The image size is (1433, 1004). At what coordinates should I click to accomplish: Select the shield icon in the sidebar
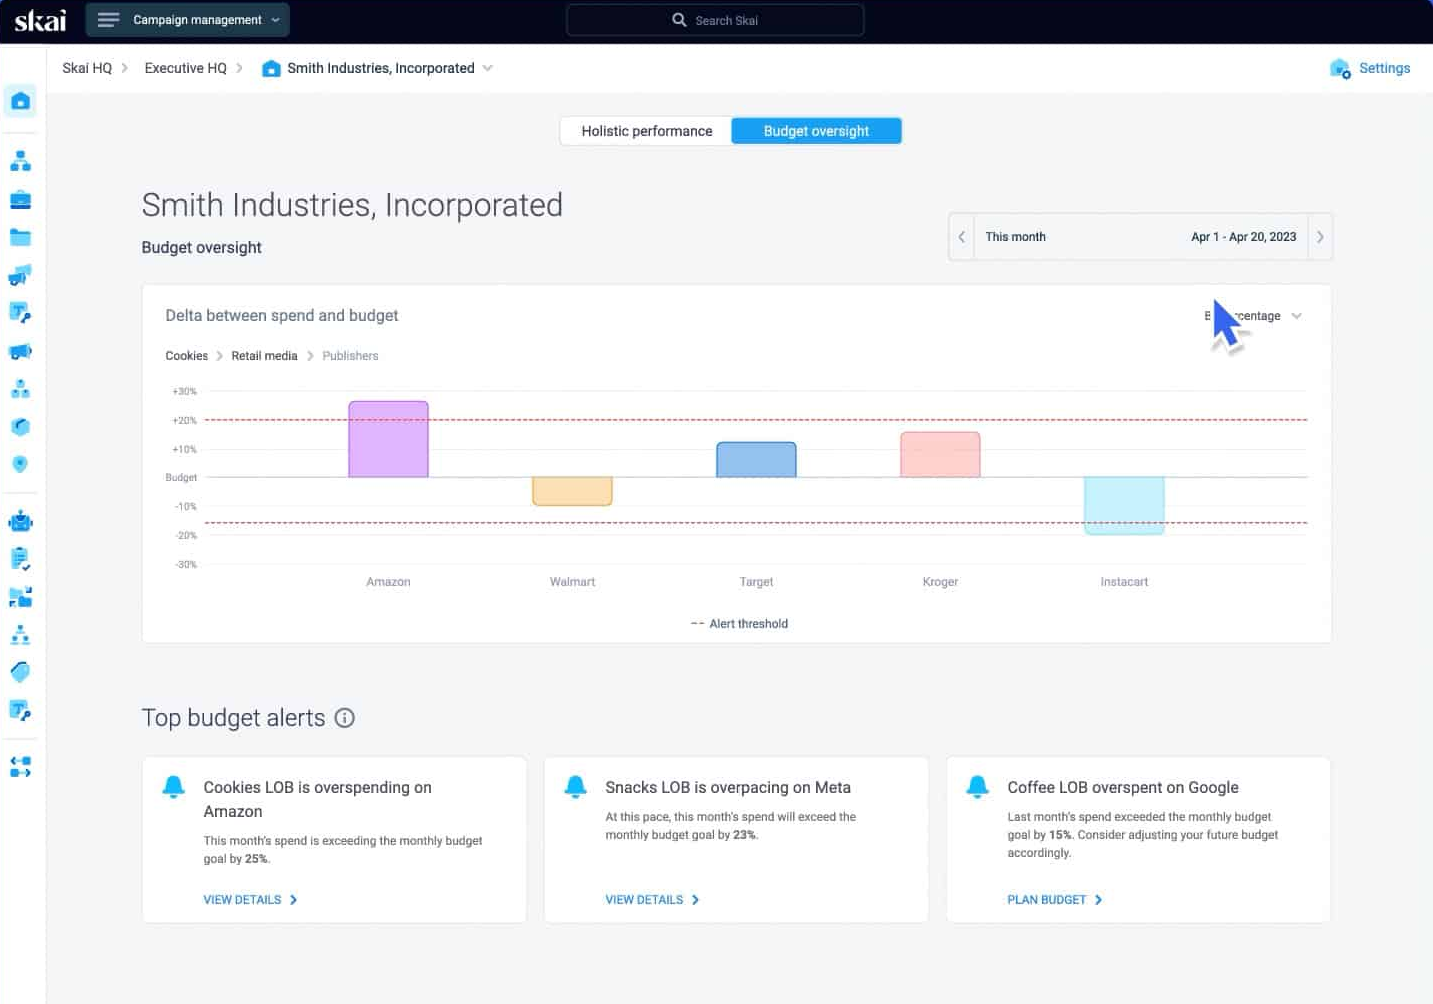click(20, 464)
